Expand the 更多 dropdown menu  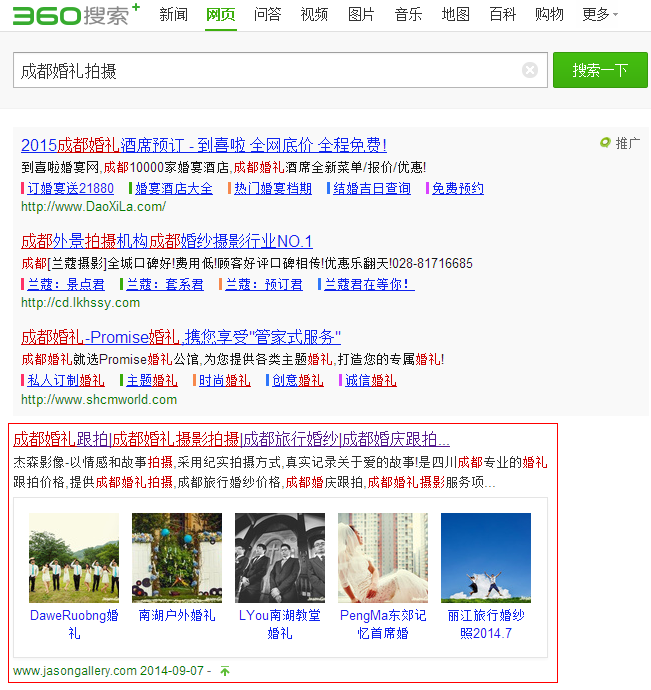click(599, 15)
